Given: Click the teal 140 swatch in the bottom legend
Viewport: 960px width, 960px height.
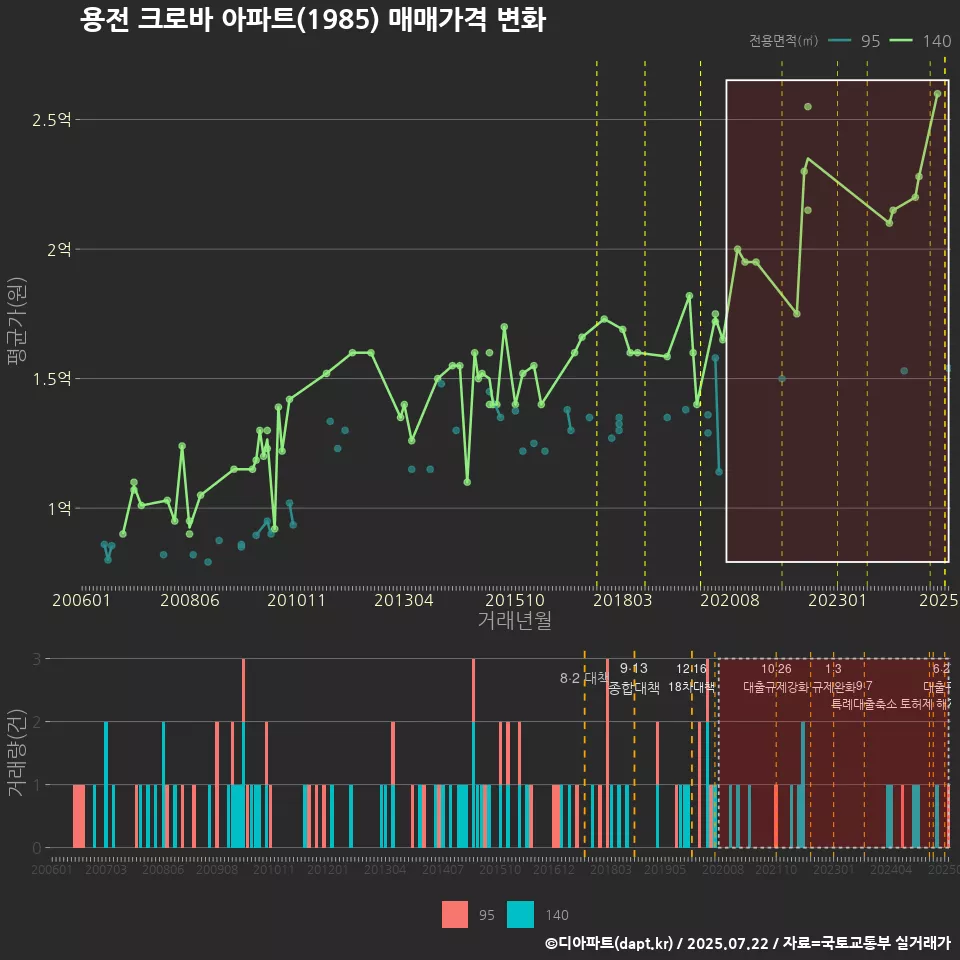Looking at the screenshot, I should pos(520,915).
